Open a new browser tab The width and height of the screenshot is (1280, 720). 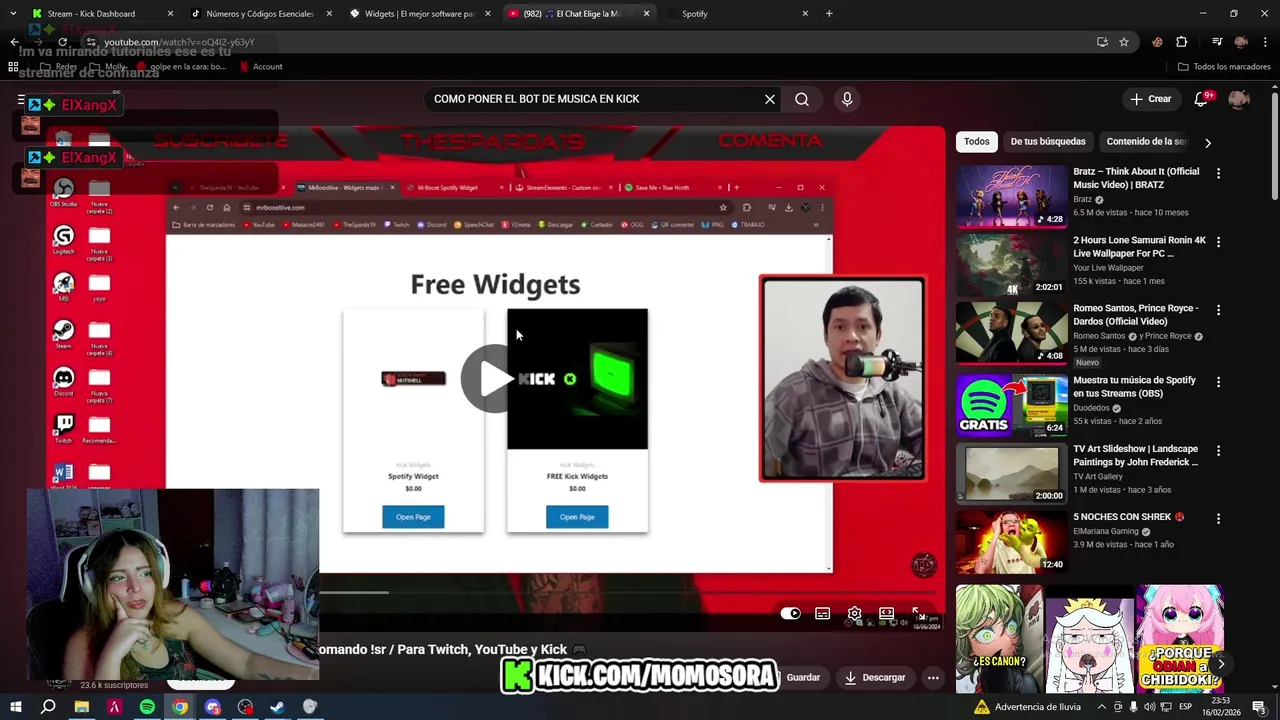(x=829, y=14)
